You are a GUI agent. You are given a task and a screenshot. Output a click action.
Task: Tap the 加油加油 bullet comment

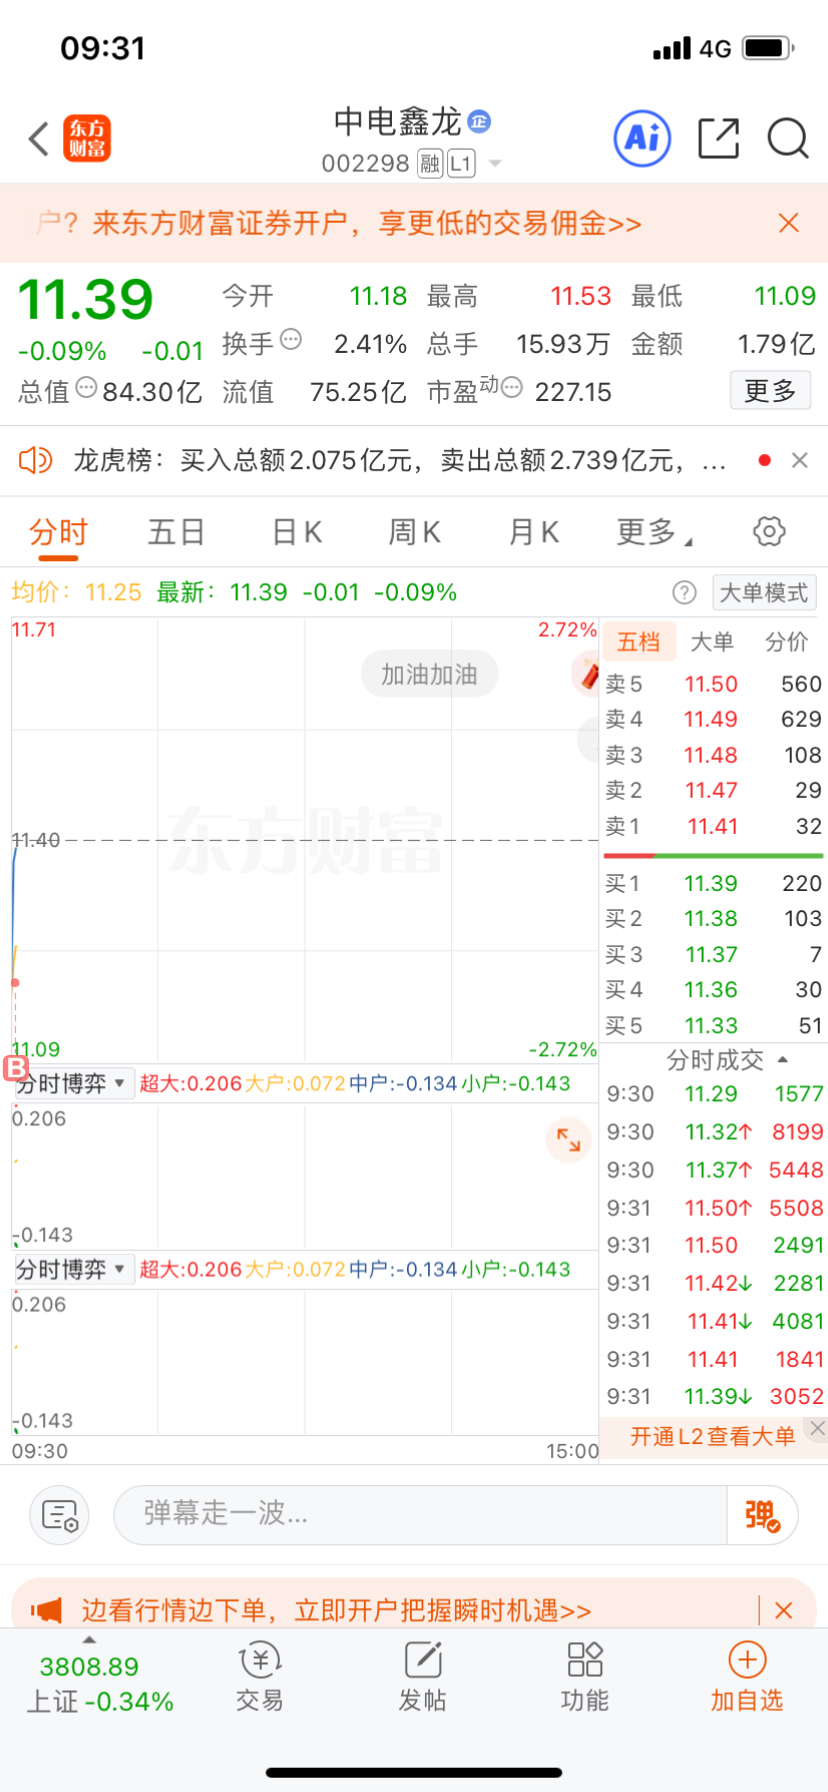(x=429, y=675)
